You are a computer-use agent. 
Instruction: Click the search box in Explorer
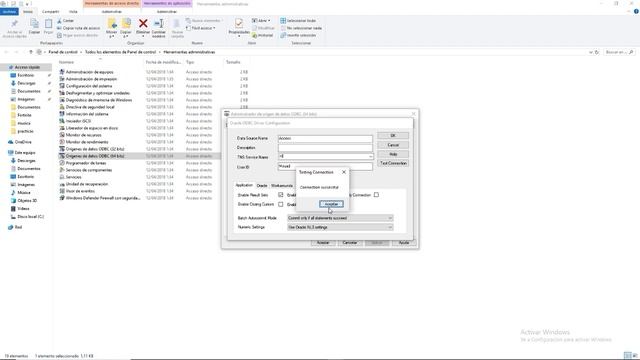click(619, 52)
